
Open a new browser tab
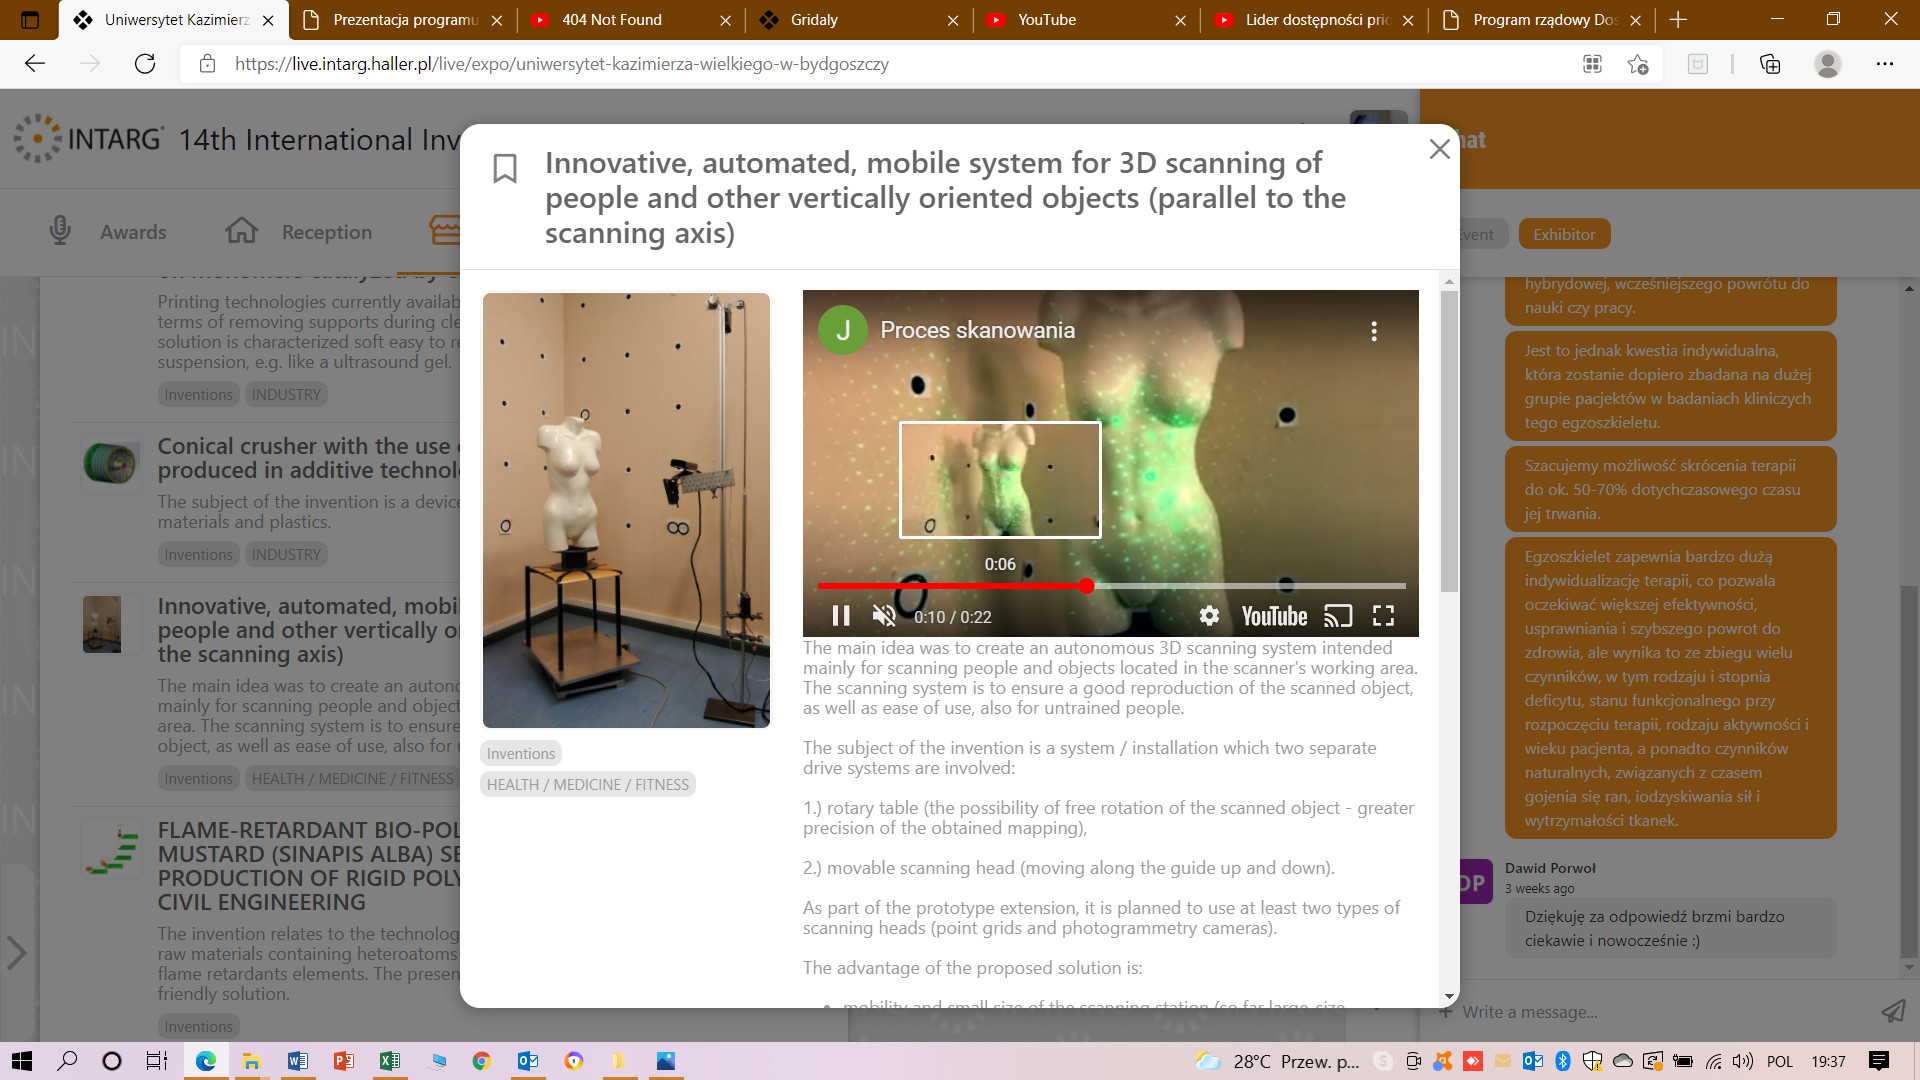coord(1678,20)
